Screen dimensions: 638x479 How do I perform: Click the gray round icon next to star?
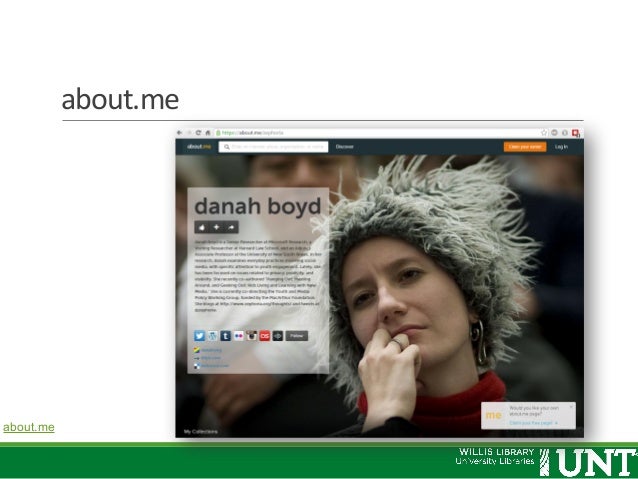[x=554, y=133]
